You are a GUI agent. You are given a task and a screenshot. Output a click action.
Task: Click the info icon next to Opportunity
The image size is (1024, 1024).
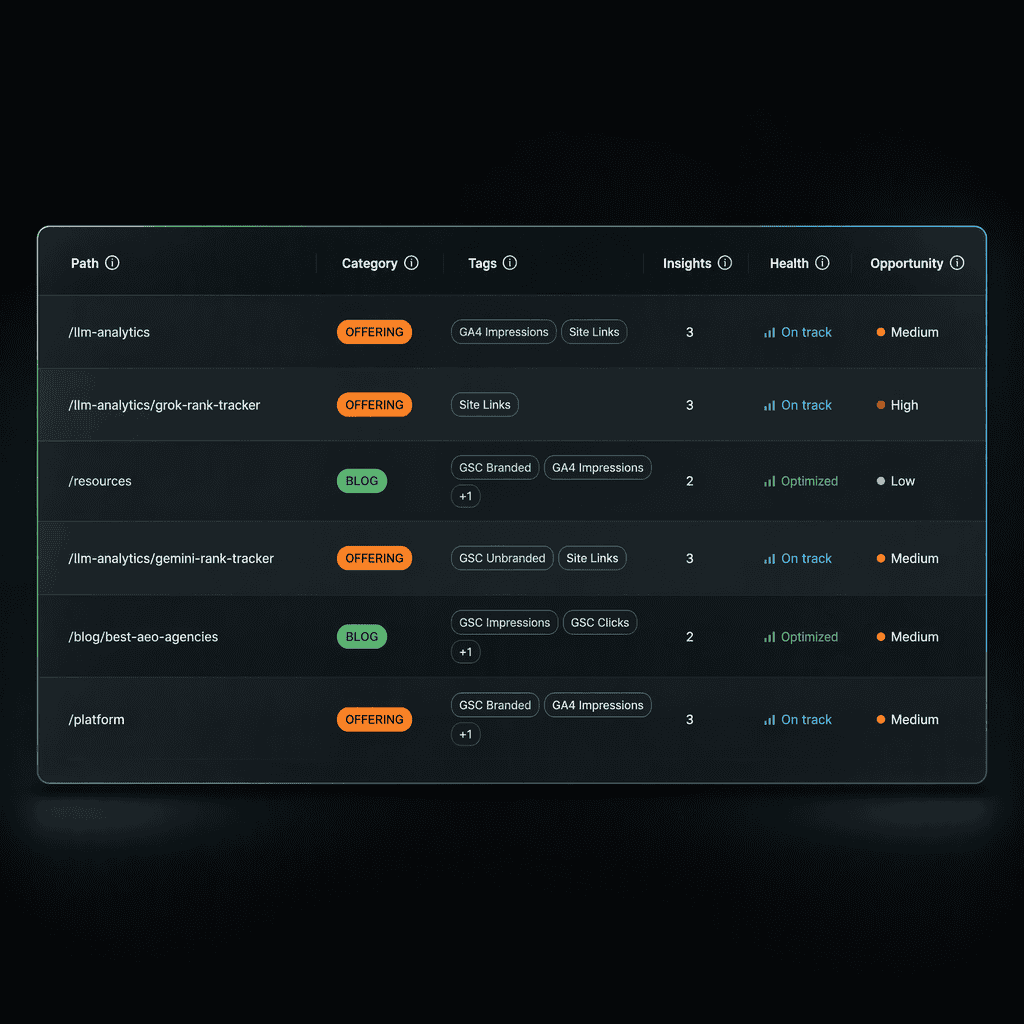click(x=957, y=263)
